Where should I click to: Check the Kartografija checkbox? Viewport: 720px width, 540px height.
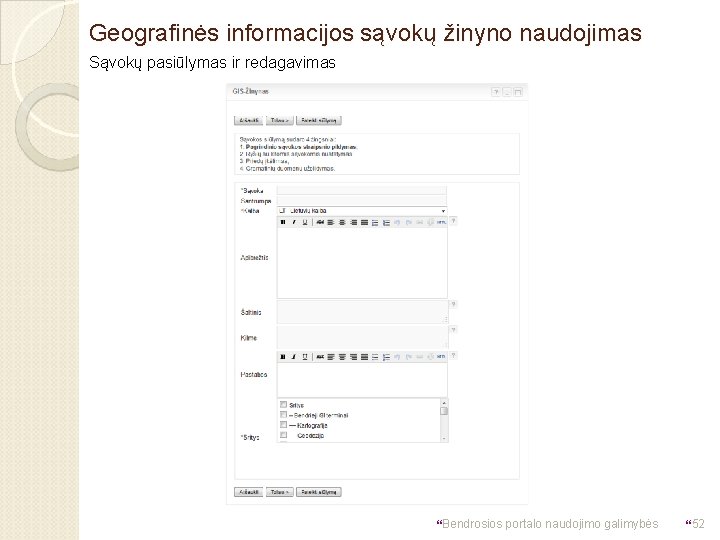click(x=283, y=425)
